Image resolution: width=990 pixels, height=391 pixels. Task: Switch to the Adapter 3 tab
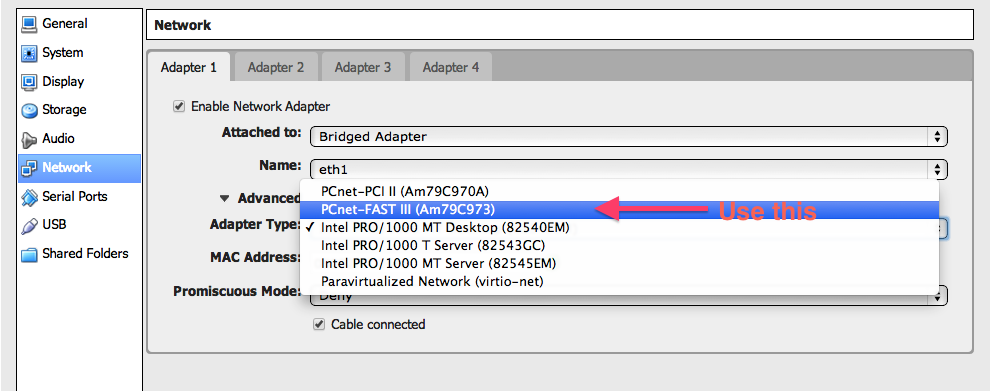point(363,67)
